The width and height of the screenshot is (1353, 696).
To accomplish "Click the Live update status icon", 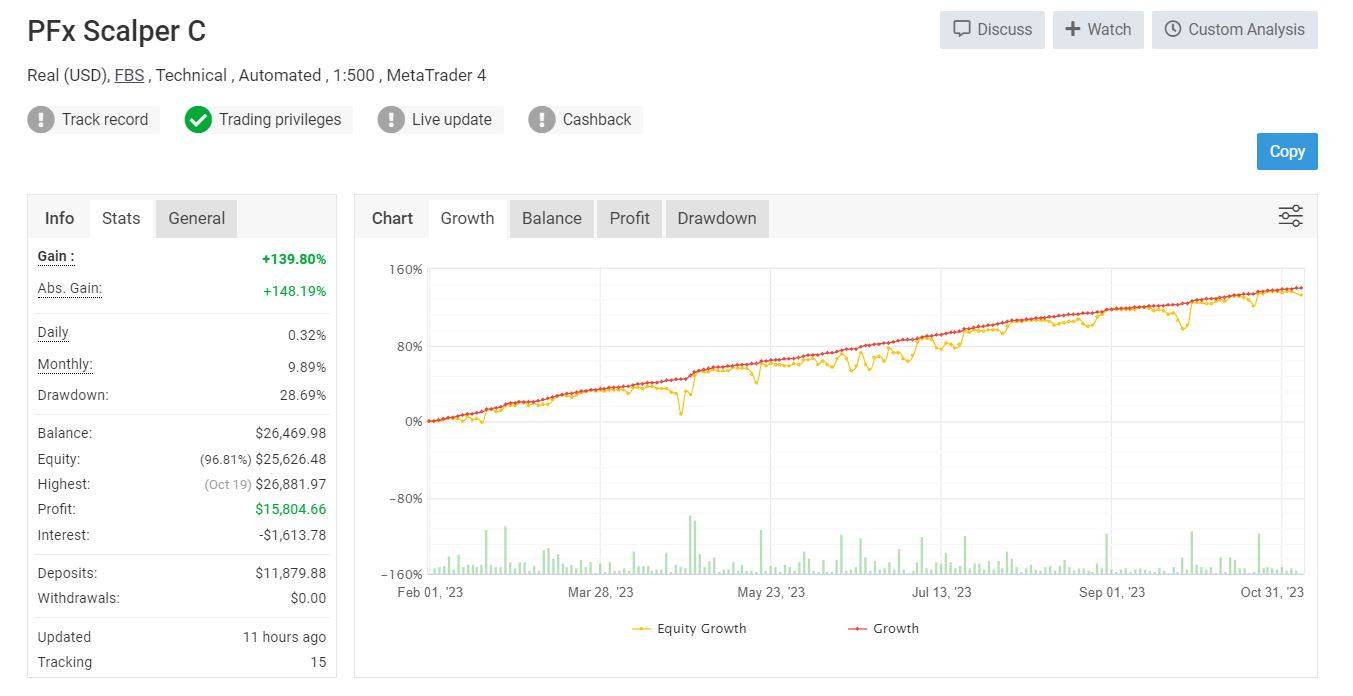I will (x=391, y=119).
